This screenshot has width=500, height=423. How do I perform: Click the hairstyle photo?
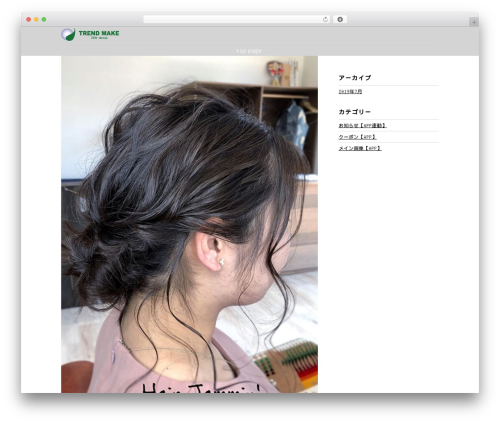(x=189, y=224)
